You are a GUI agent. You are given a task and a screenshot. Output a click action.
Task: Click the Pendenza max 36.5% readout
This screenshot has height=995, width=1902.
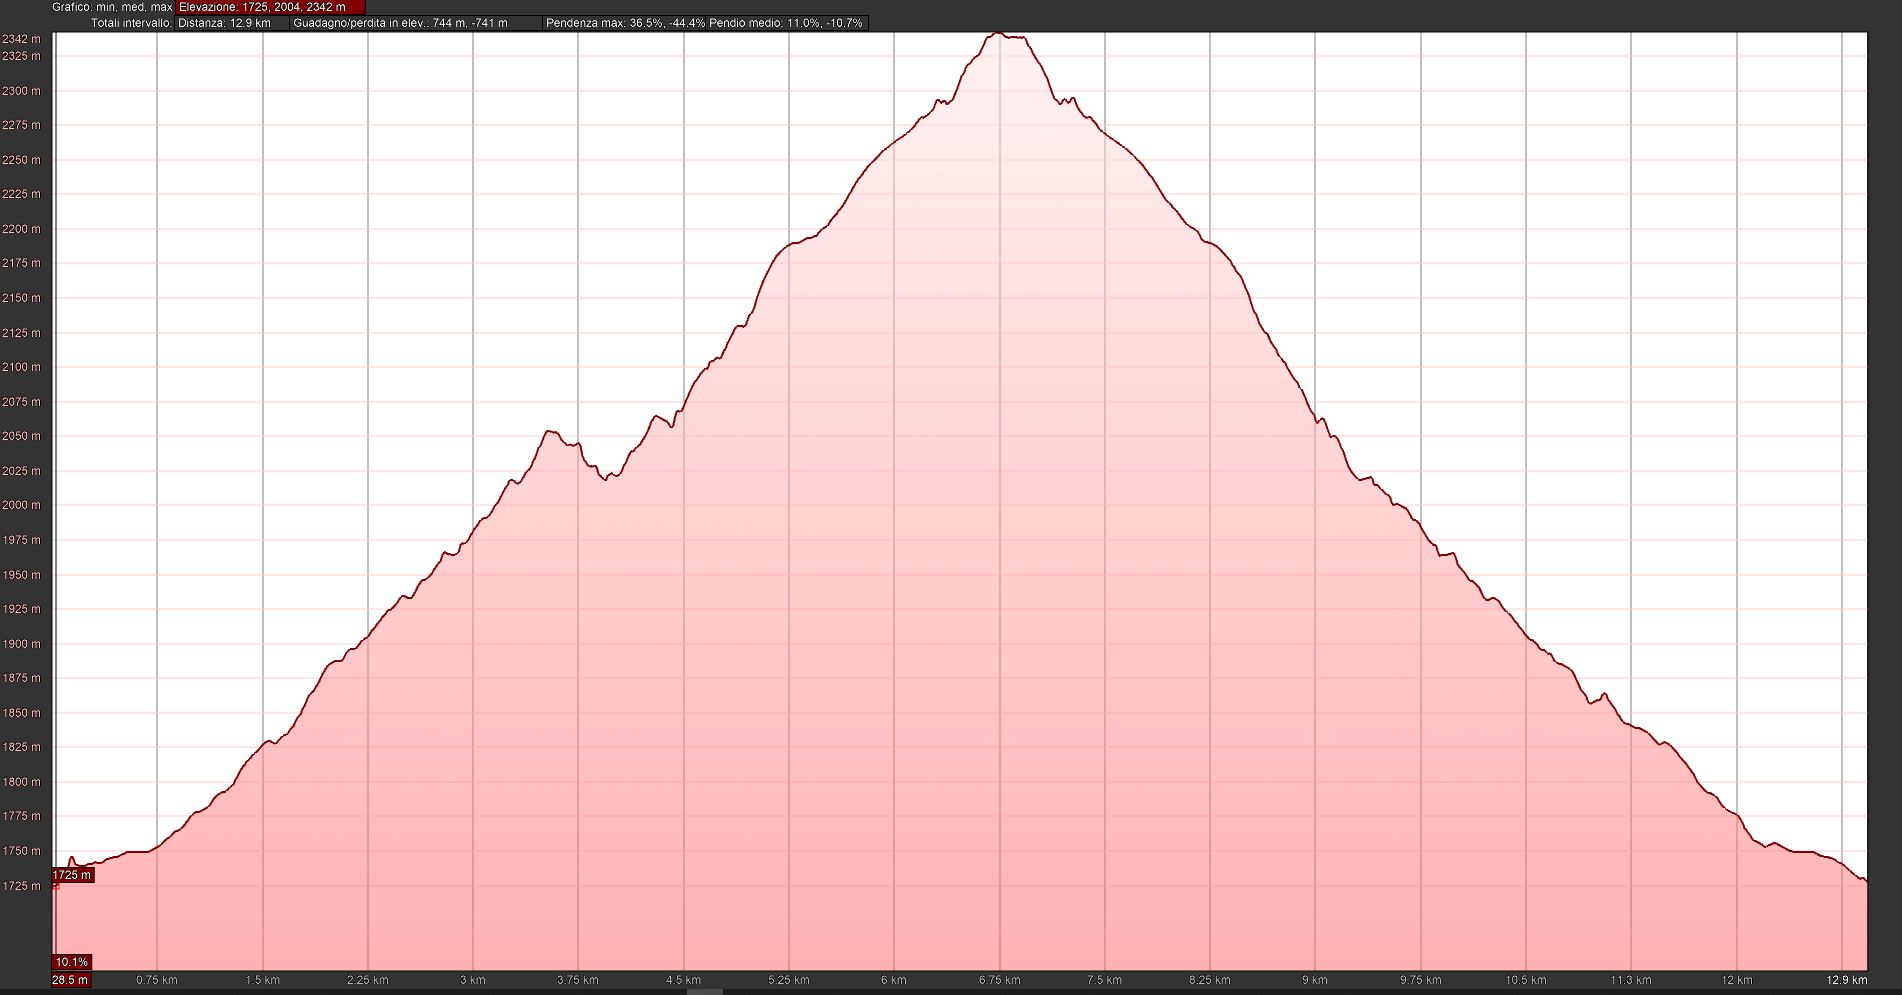tap(624, 23)
